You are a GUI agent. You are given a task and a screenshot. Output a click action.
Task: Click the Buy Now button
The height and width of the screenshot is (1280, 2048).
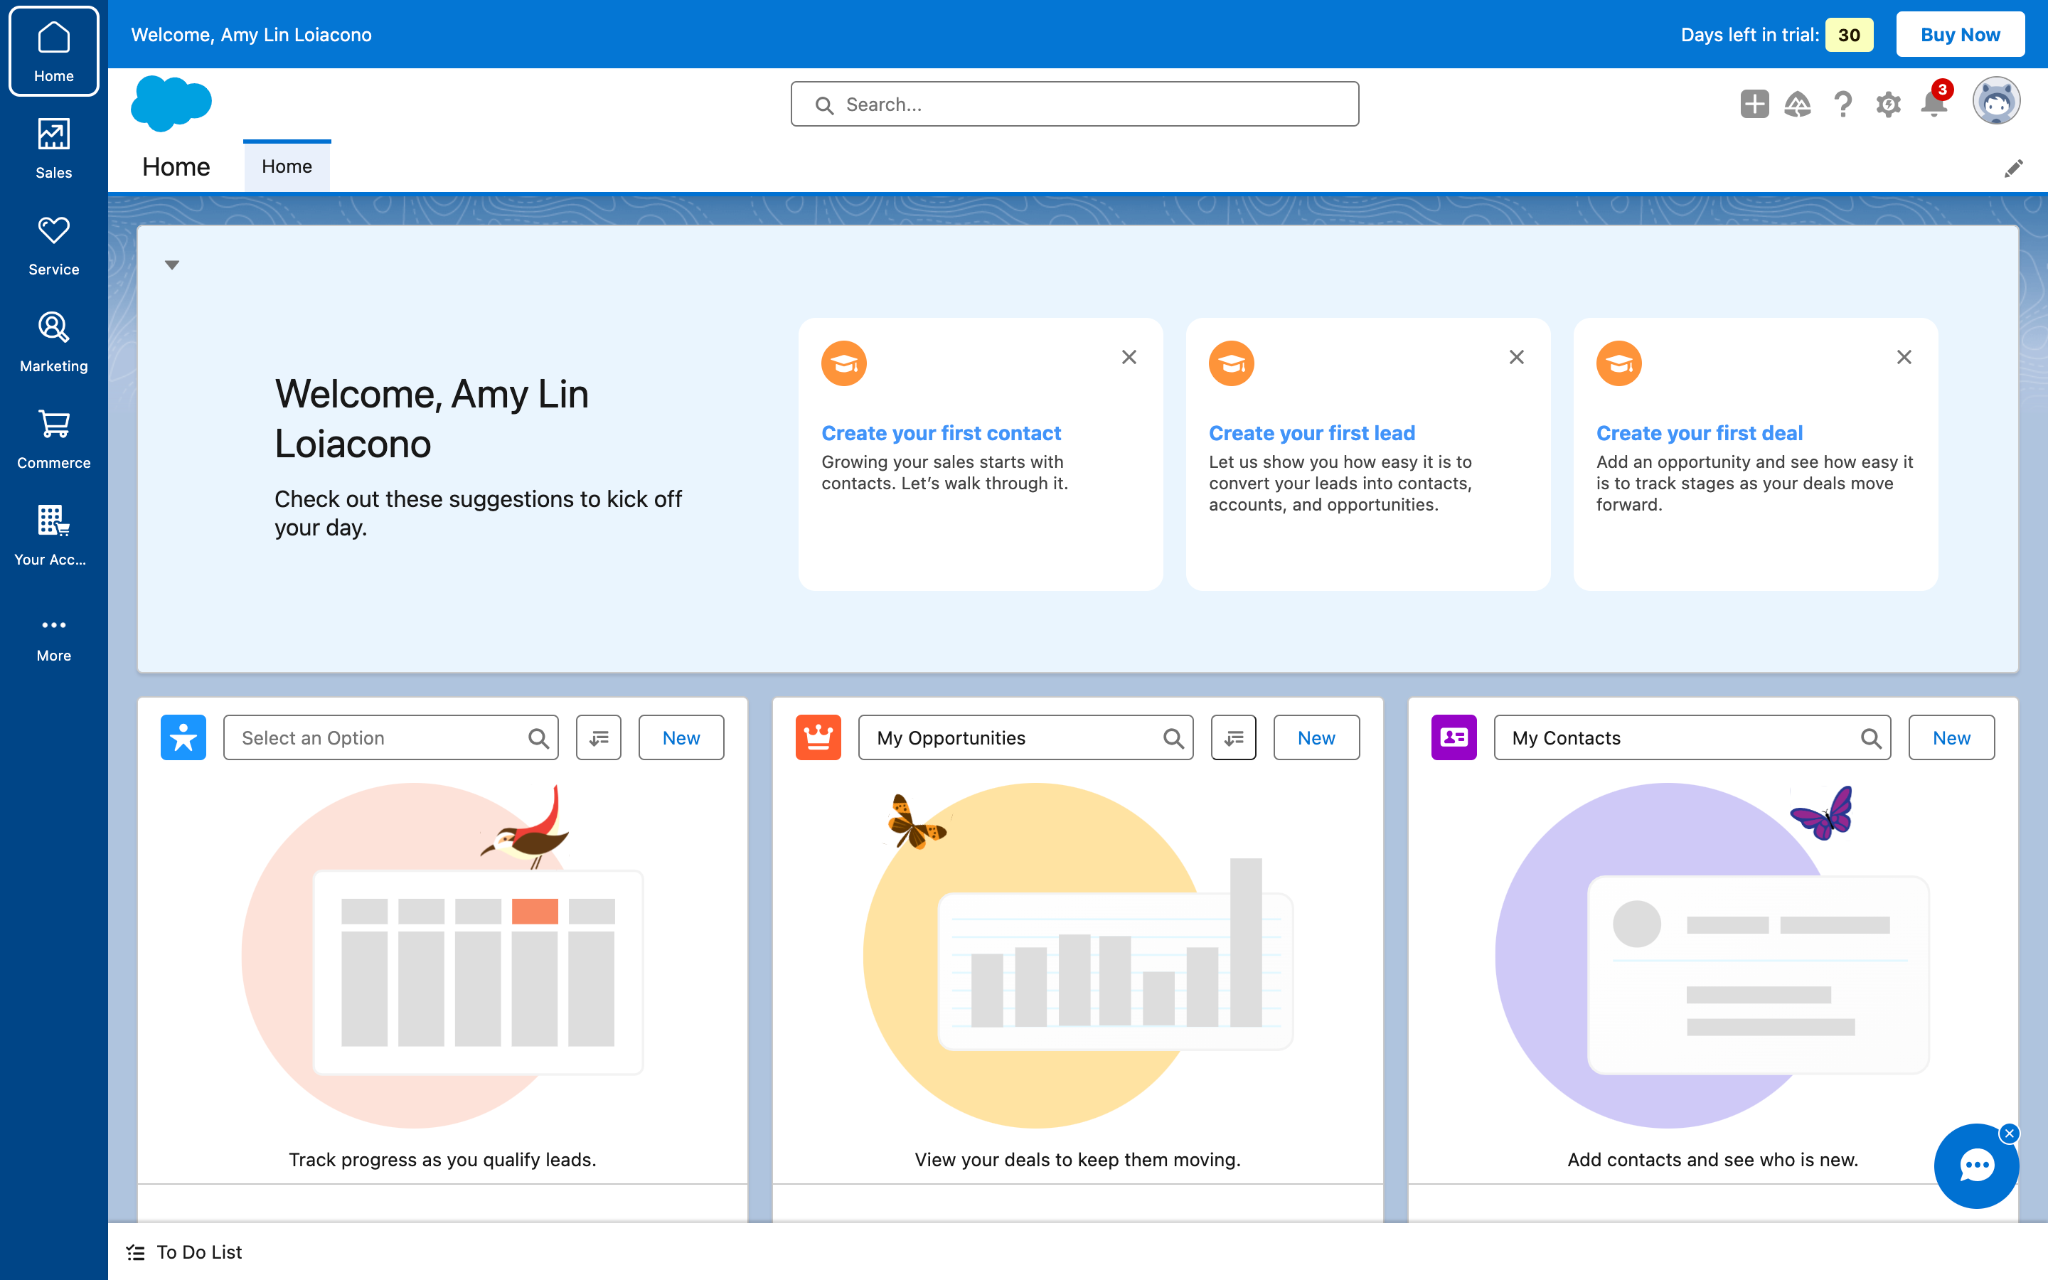(1959, 35)
